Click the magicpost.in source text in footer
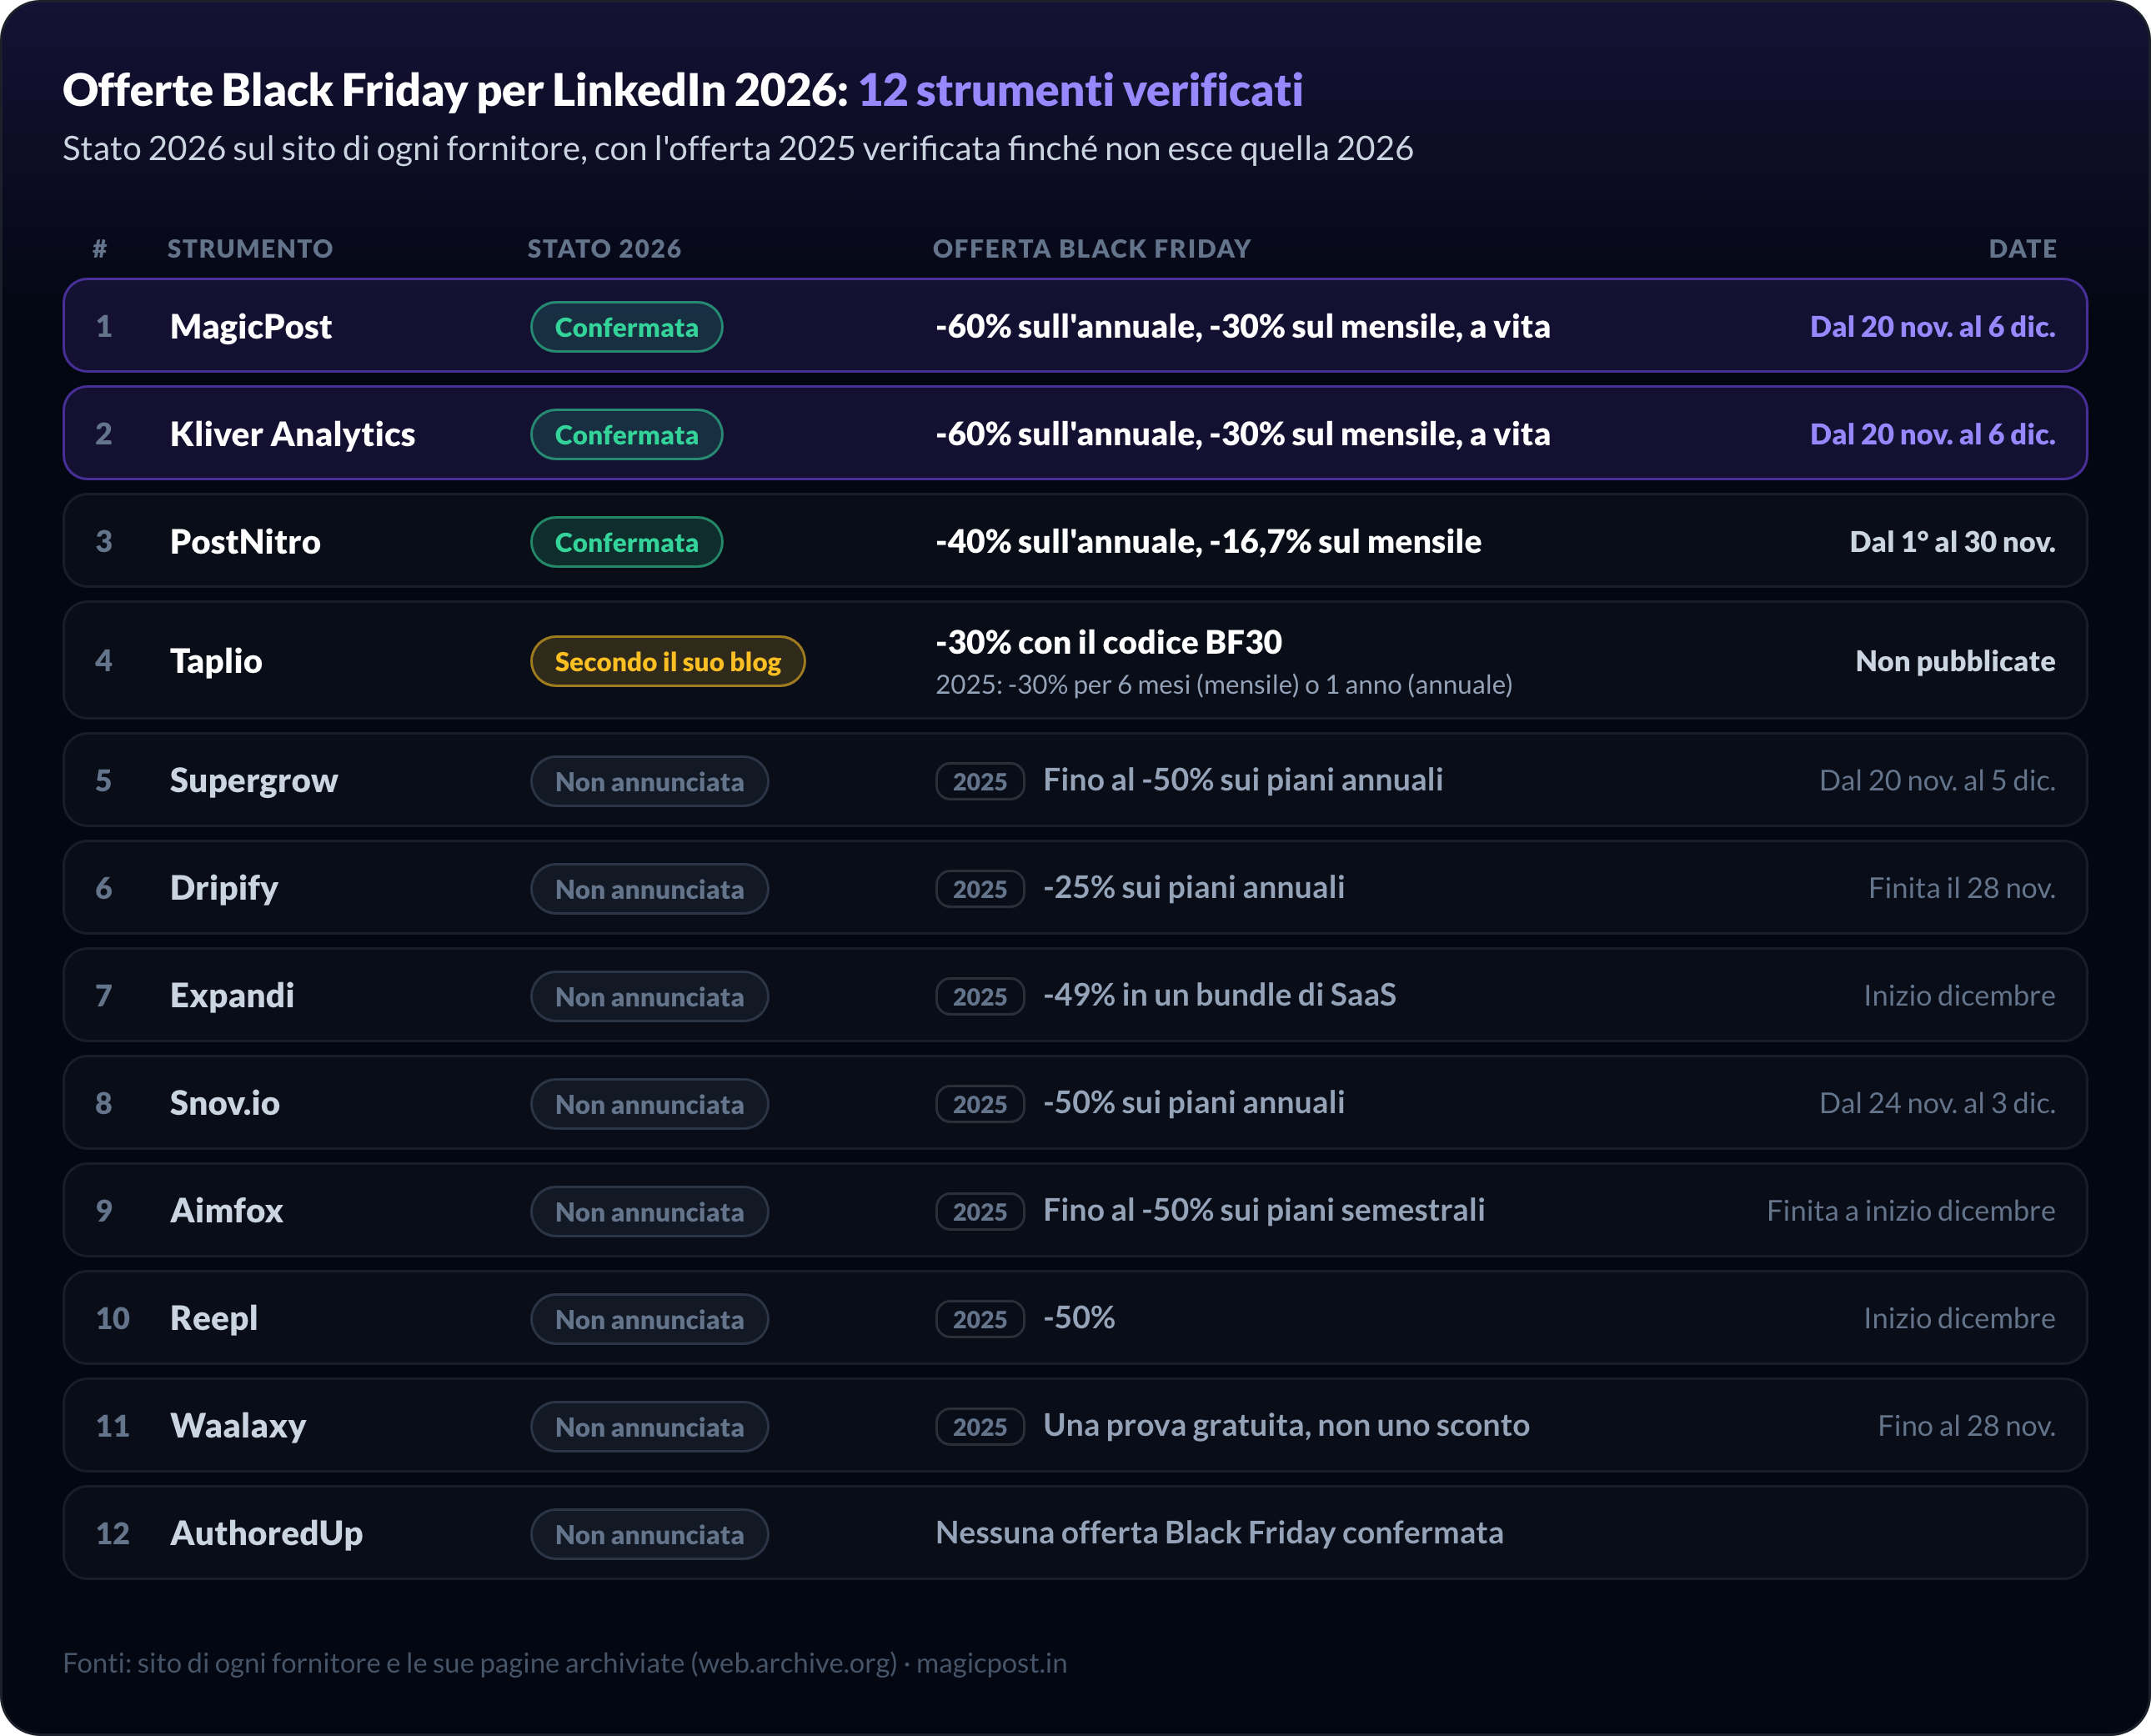Image resolution: width=2151 pixels, height=1736 pixels. tap(991, 1662)
